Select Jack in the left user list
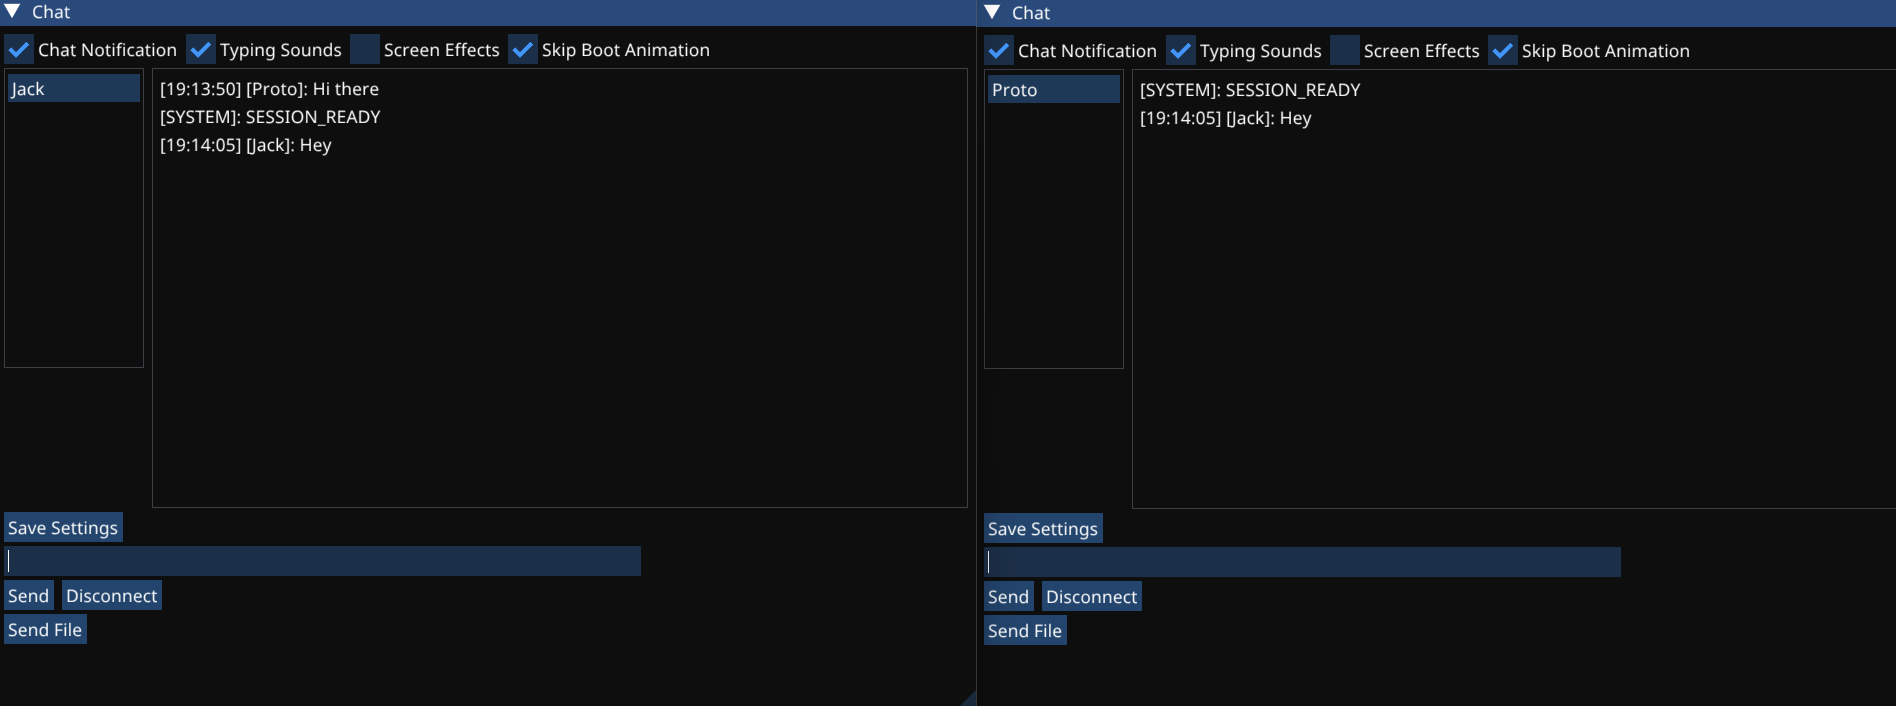1896x706 pixels. [73, 89]
